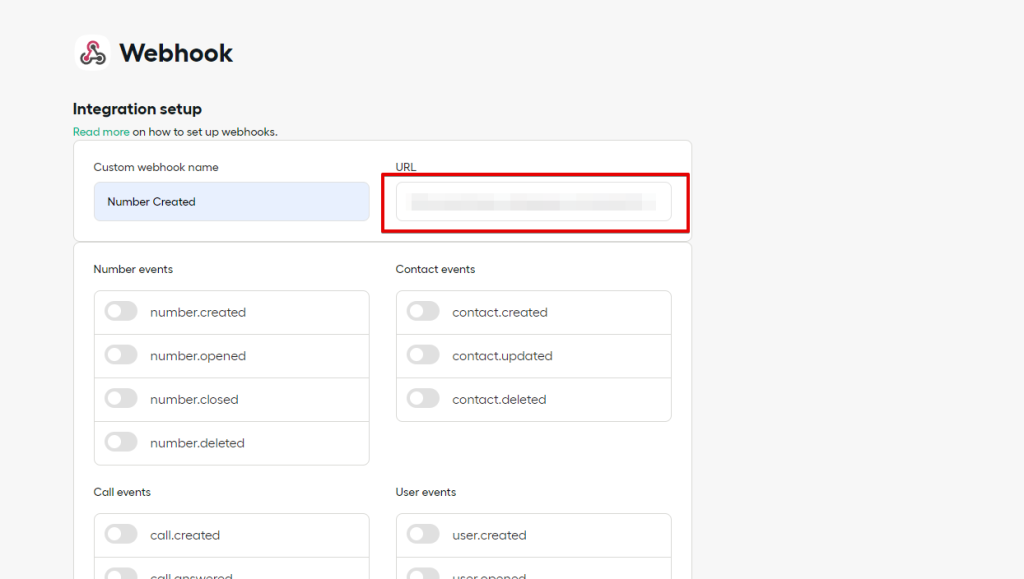Toggle the number.opened switch
This screenshot has height=579, width=1024.
pyautogui.click(x=121, y=355)
